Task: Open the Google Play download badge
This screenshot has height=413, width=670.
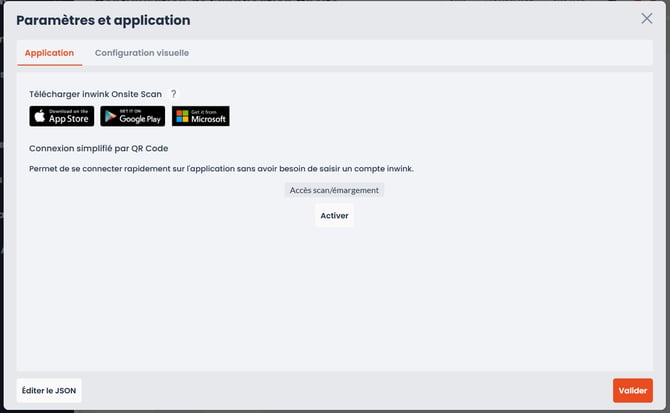Action: coord(132,116)
